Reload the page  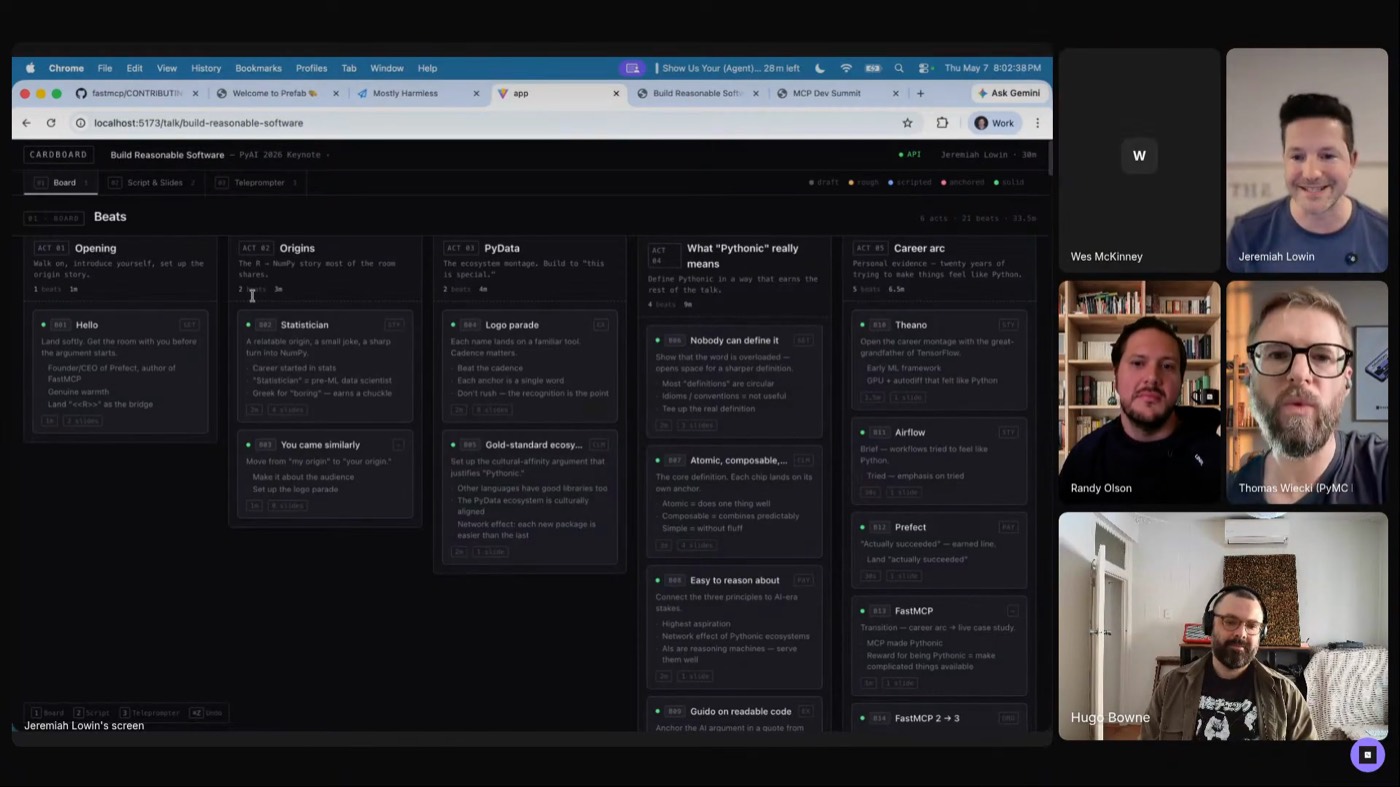[x=51, y=123]
